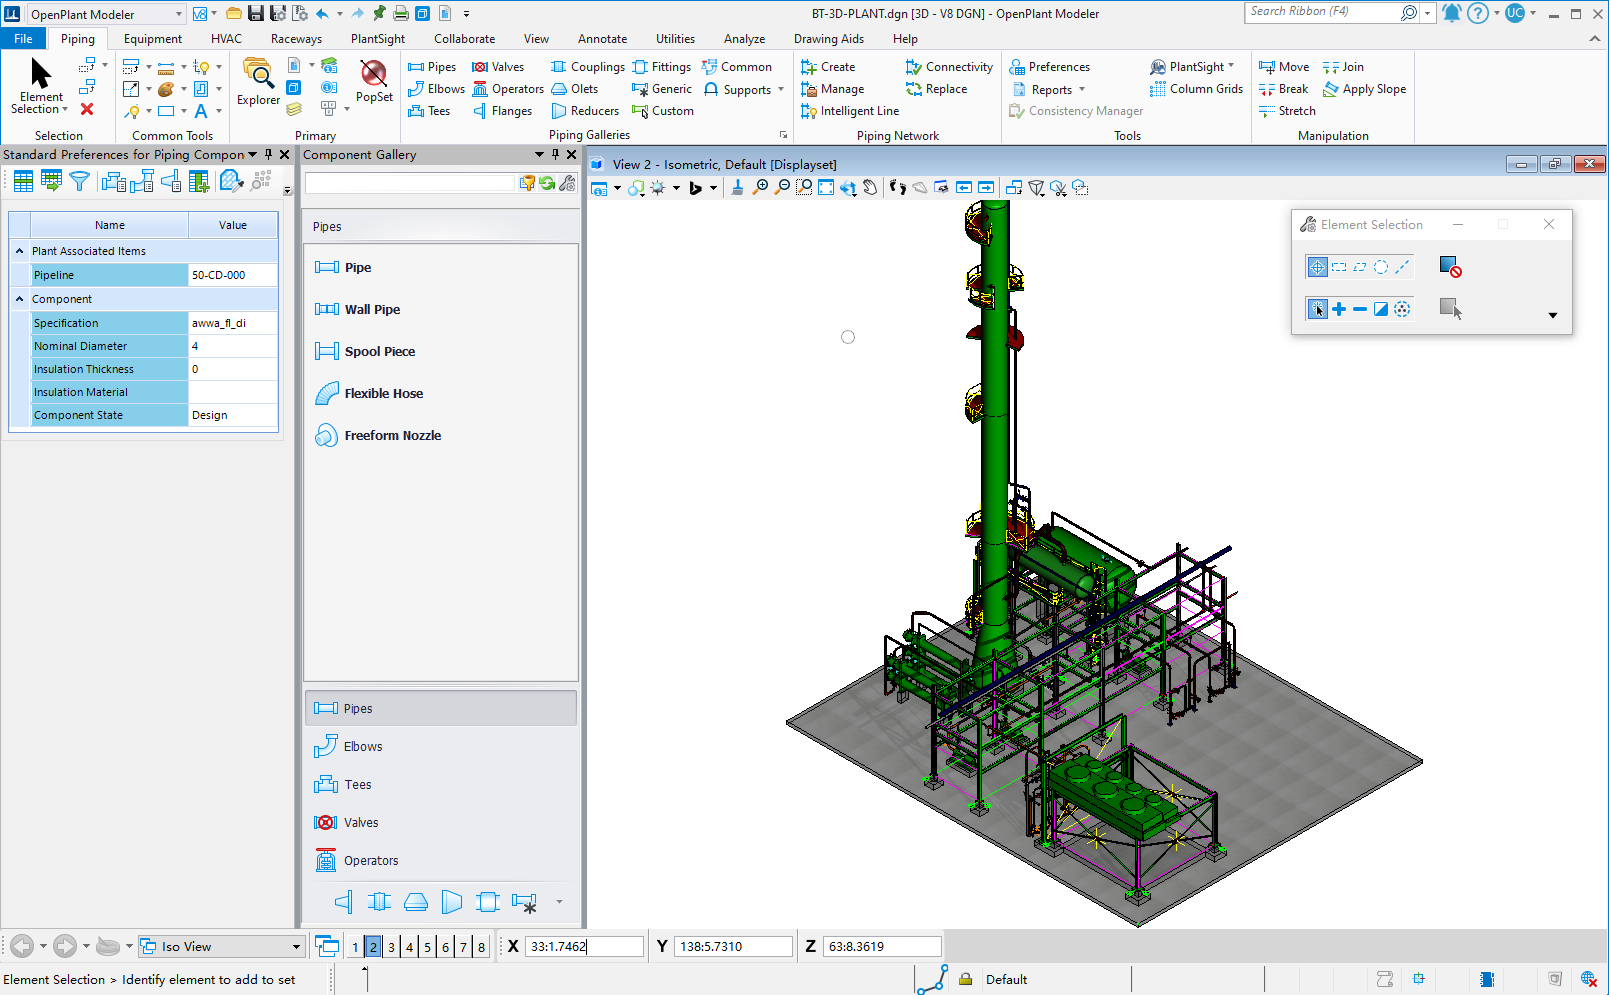Select the Line selection method

point(1402,267)
